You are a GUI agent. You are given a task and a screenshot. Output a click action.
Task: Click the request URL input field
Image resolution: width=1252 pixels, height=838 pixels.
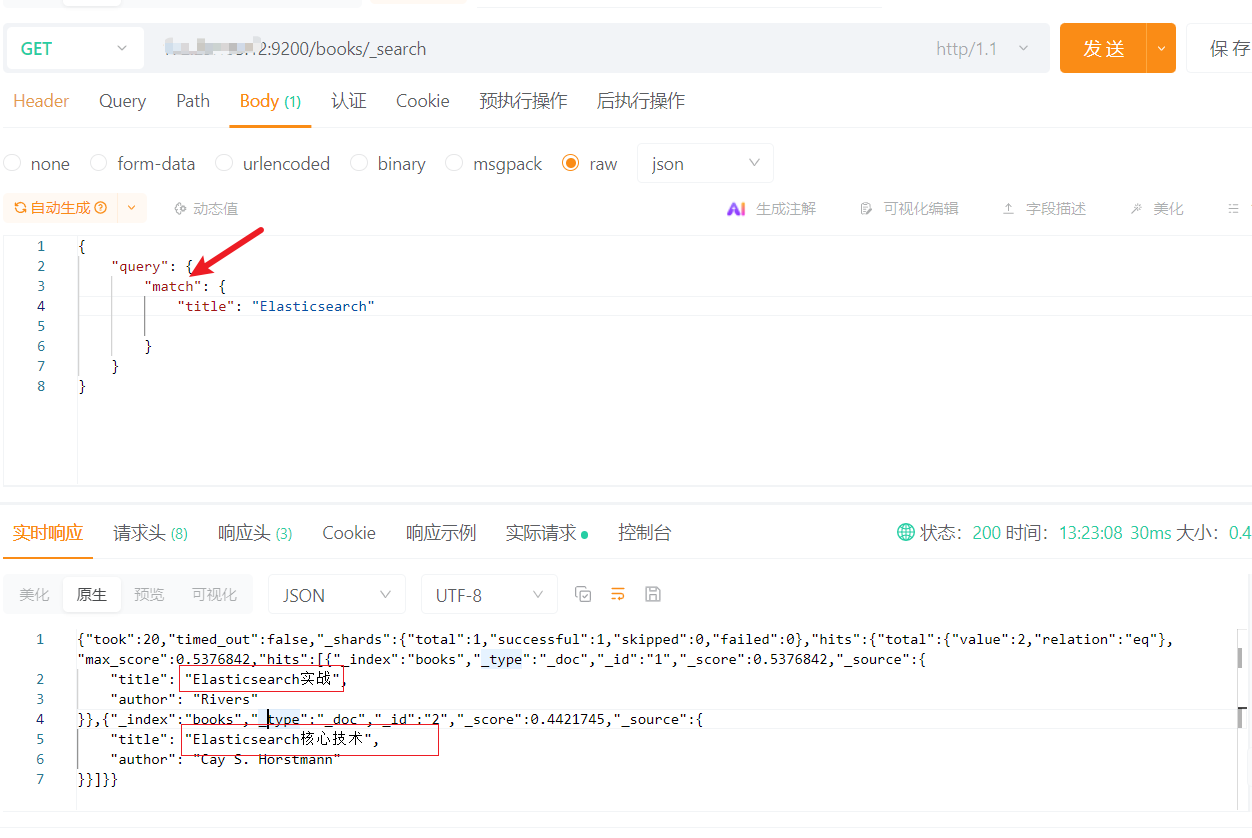click(x=540, y=49)
